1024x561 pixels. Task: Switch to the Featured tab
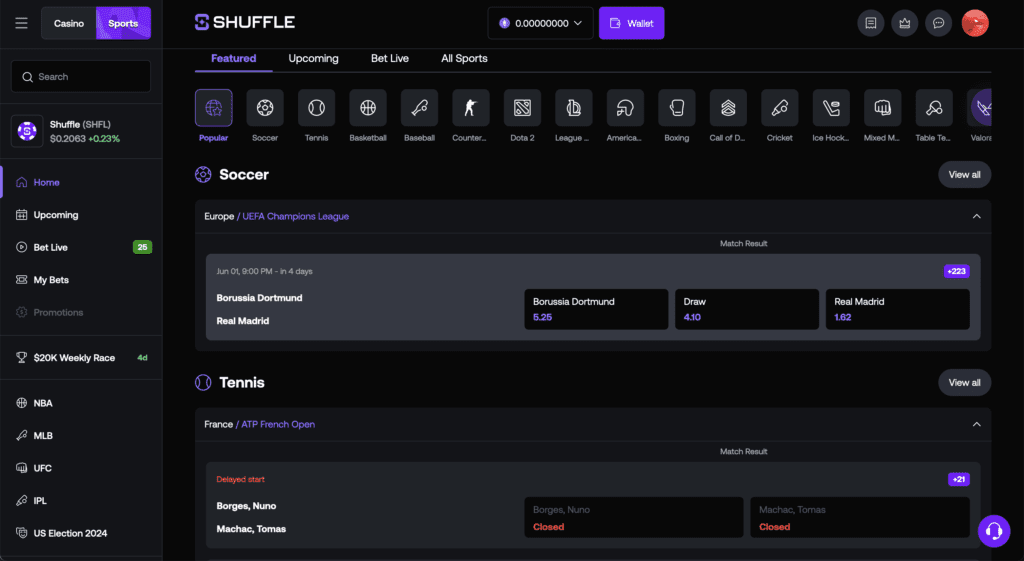[233, 58]
